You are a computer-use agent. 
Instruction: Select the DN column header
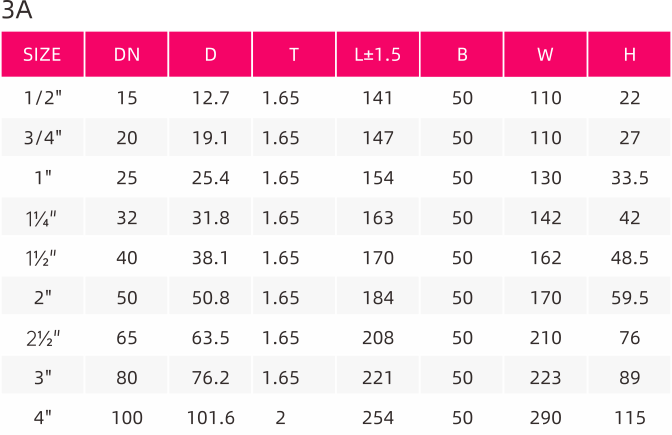click(x=126, y=54)
